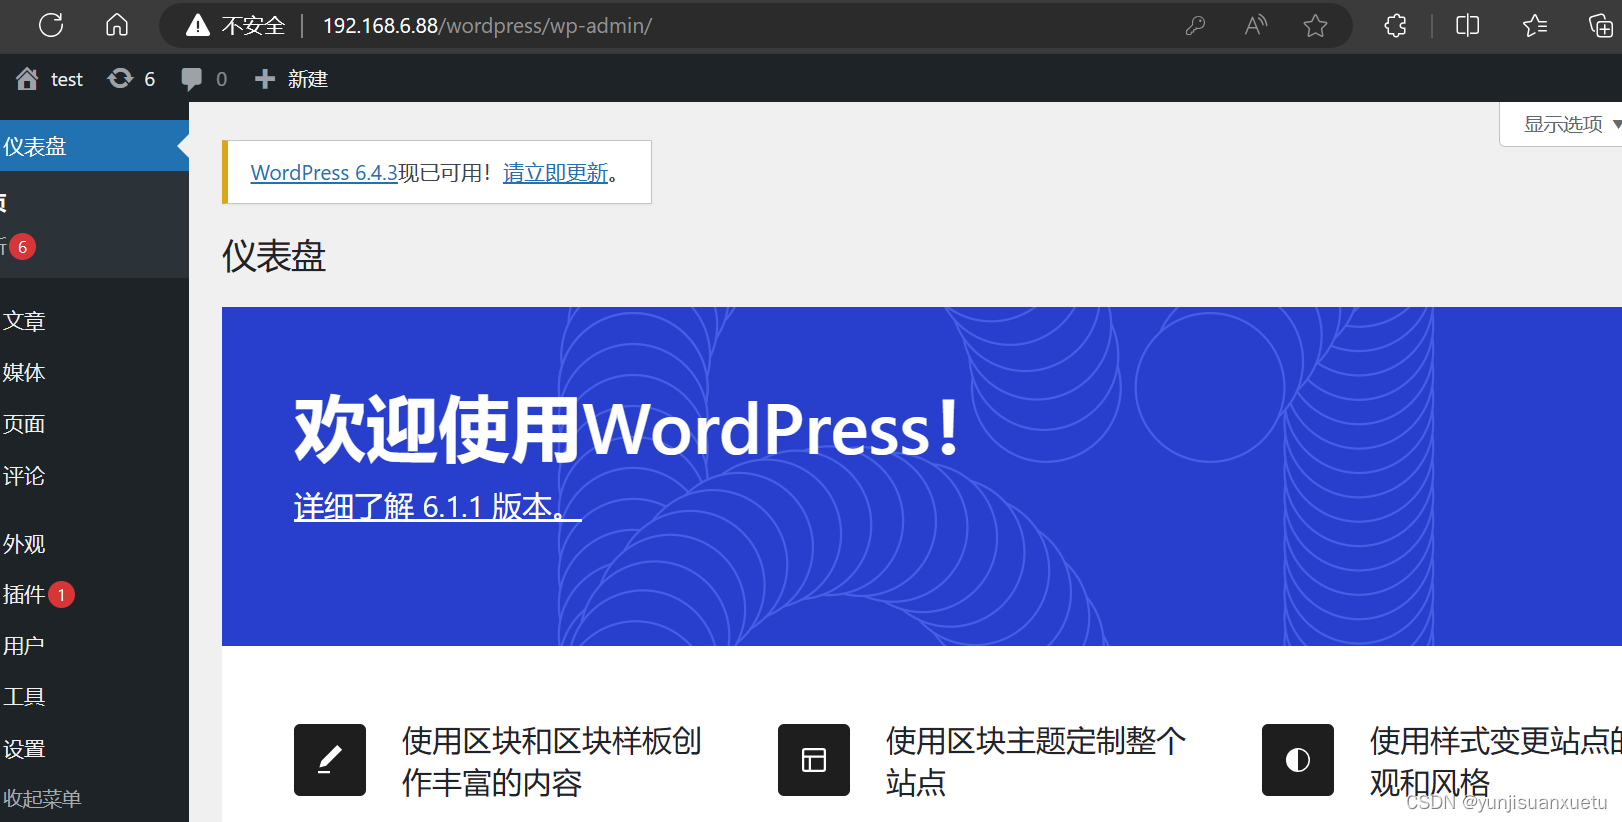Open the not-secure warning triangle icon

[198, 26]
